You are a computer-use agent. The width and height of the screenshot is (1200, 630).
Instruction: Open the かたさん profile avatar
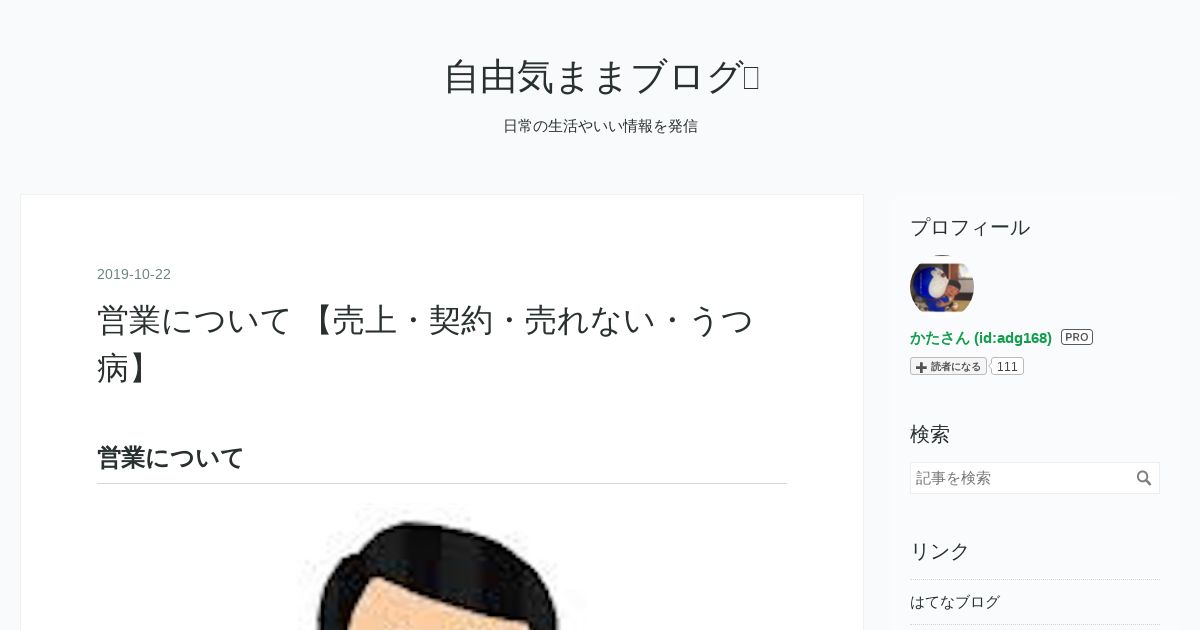pos(942,286)
